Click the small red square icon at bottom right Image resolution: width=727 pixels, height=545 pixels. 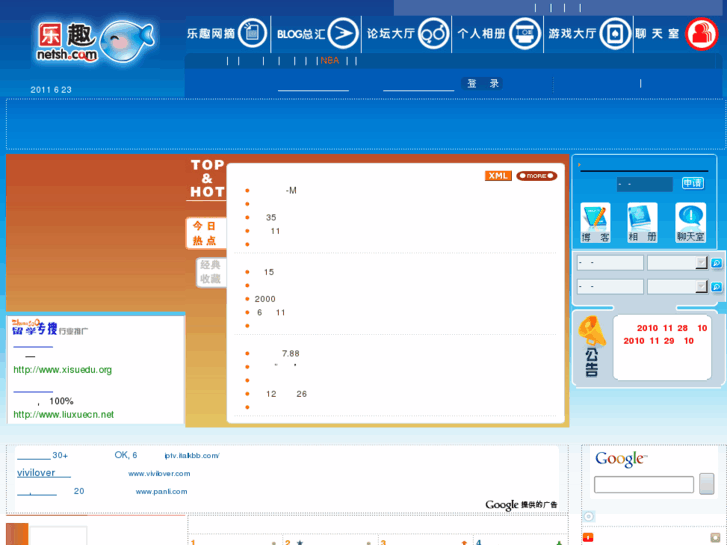point(588,538)
